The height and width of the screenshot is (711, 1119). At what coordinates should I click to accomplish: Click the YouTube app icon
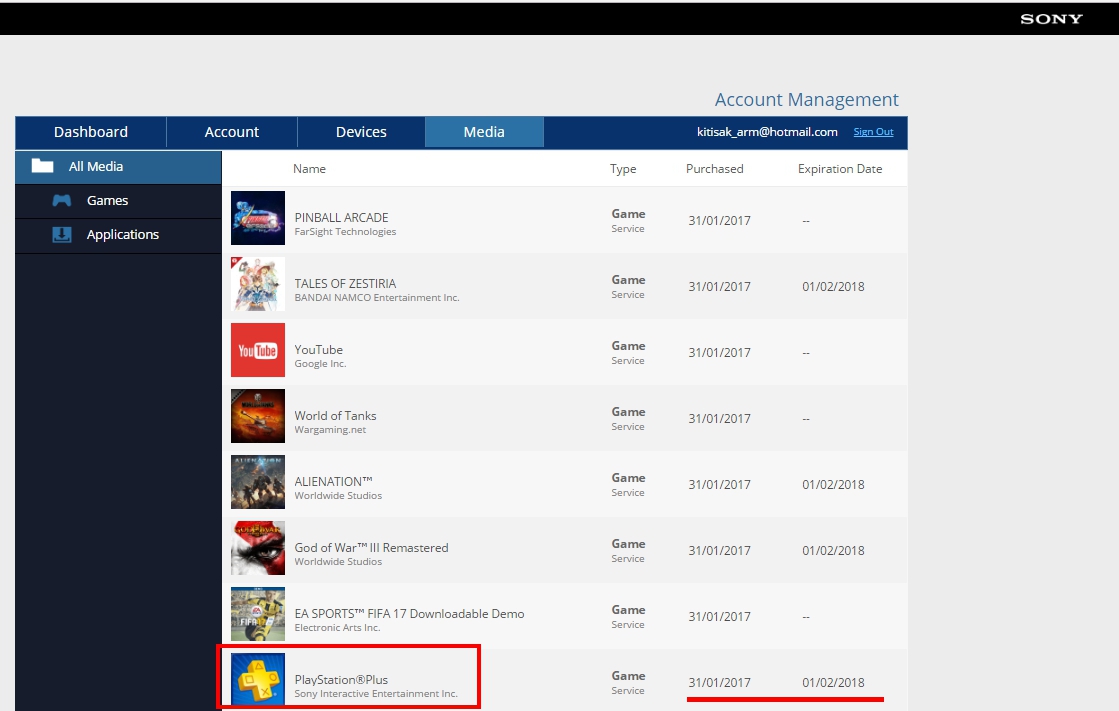pyautogui.click(x=258, y=350)
